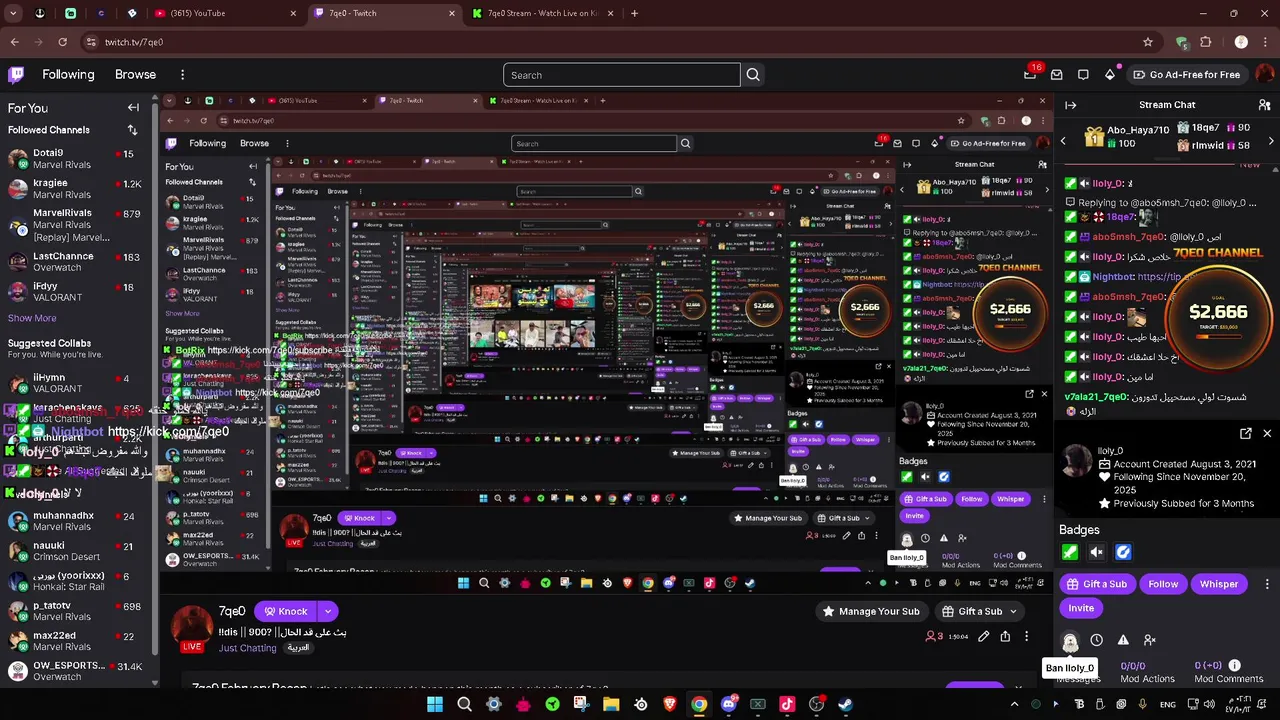Open the Browse page
The height and width of the screenshot is (720, 1280).
pyautogui.click(x=135, y=74)
